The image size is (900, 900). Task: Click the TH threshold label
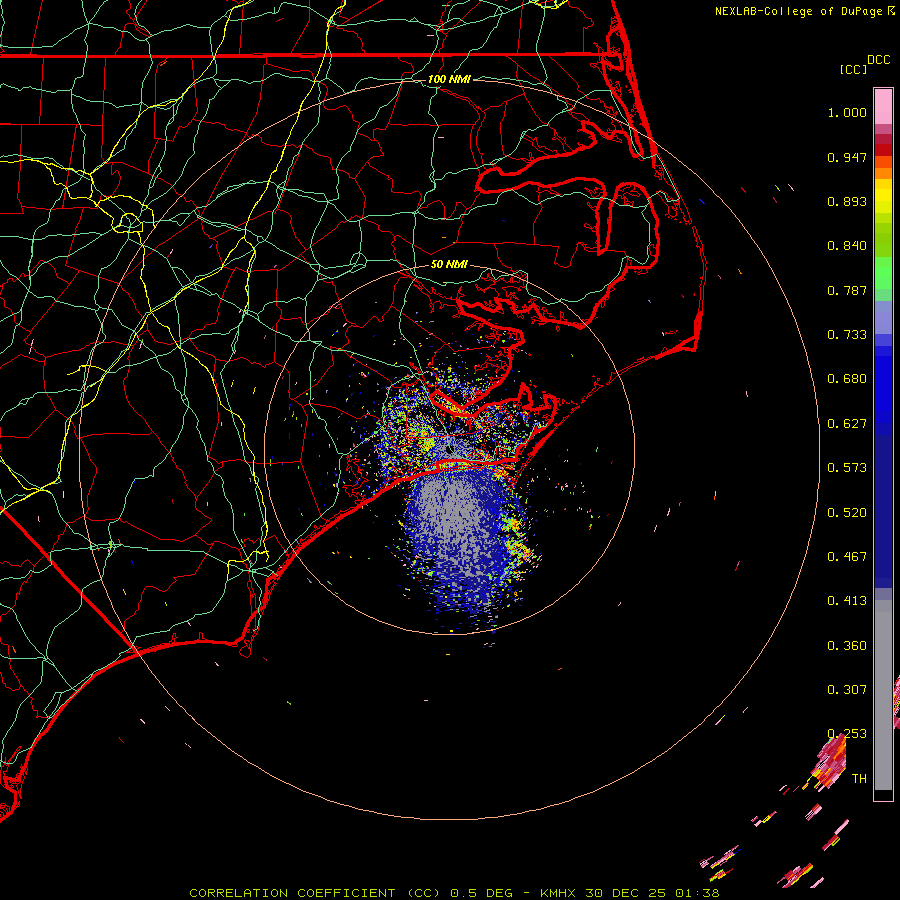click(x=859, y=779)
